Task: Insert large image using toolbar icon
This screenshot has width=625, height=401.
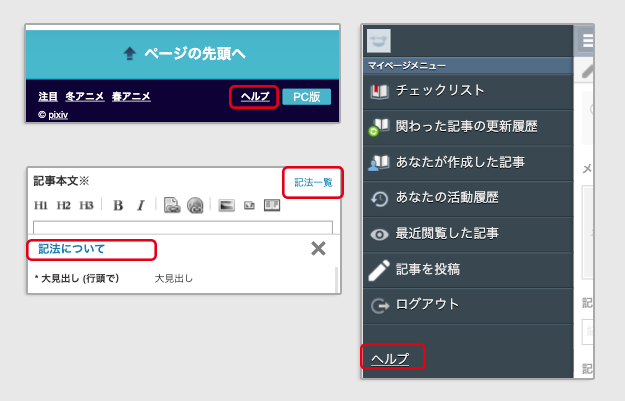Action: pyautogui.click(x=226, y=205)
